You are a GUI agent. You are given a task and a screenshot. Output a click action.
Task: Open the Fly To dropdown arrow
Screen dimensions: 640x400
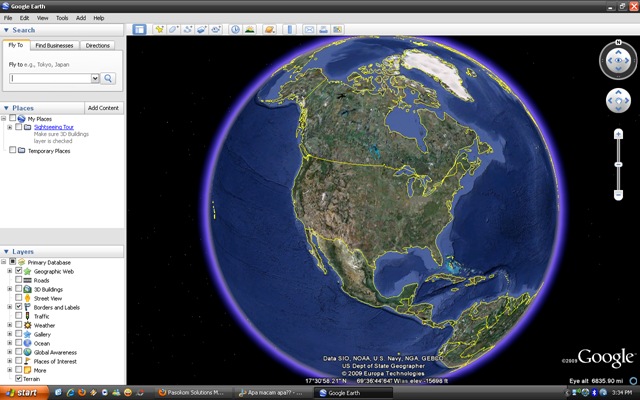pyautogui.click(x=95, y=78)
